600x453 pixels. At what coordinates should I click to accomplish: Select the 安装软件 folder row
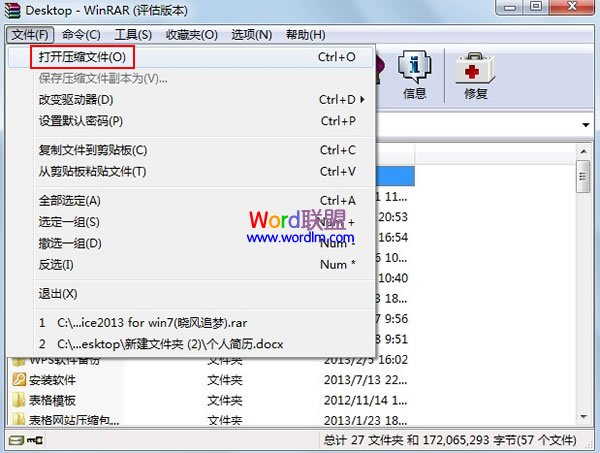[x=210, y=380]
